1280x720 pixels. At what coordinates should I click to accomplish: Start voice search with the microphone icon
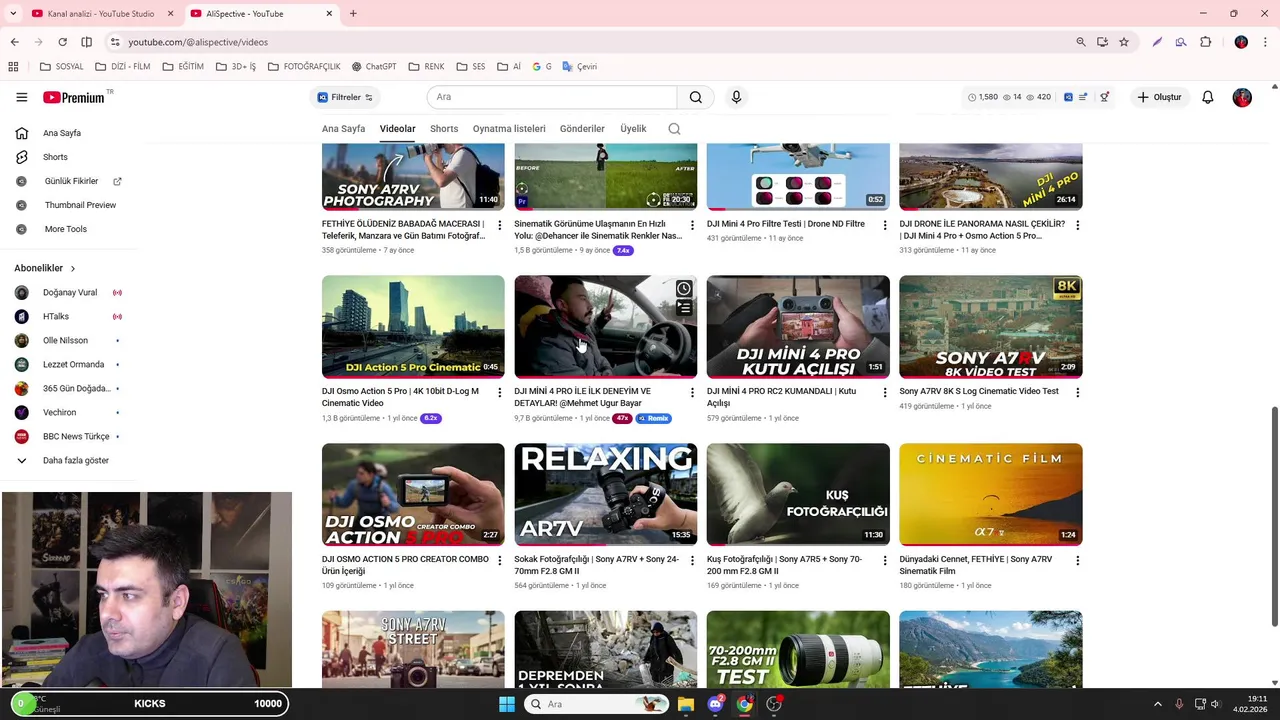pyautogui.click(x=736, y=97)
